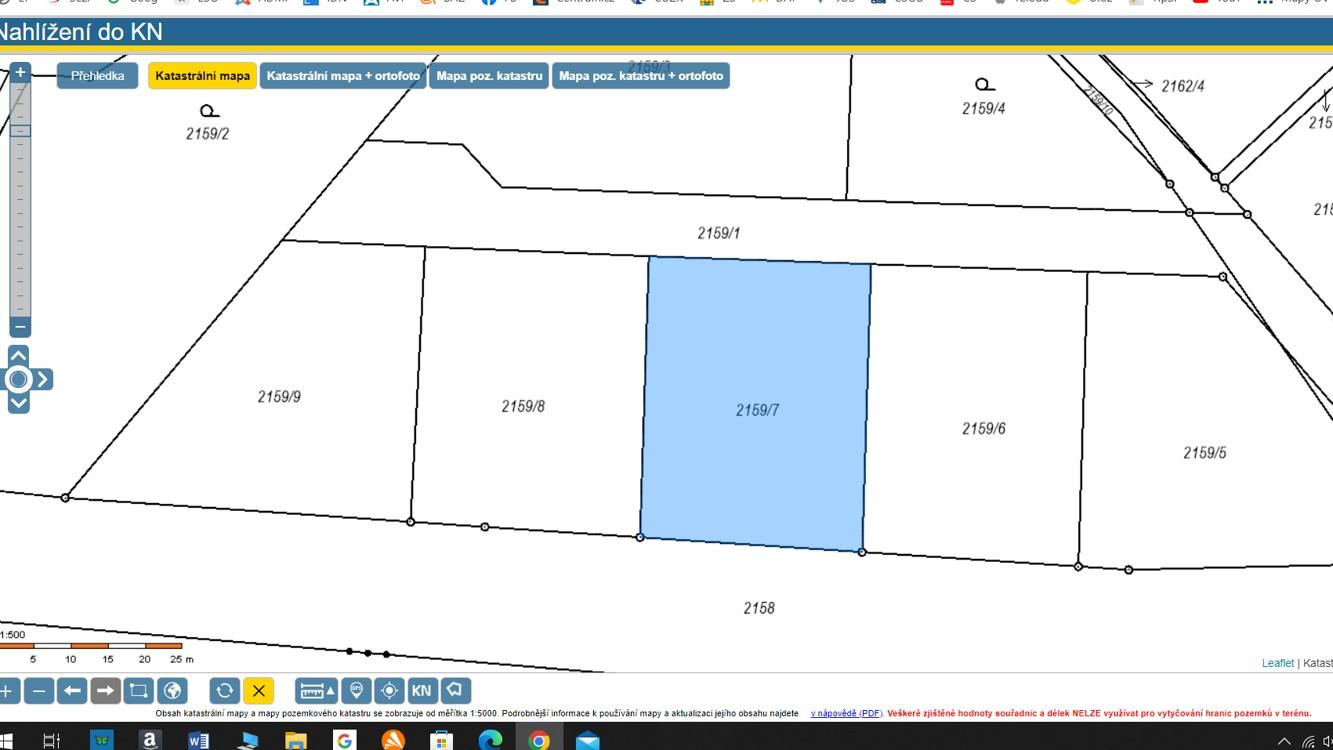This screenshot has width=1333, height=750.
Task: Switch to Katastrální mapa + ortofoto
Action: pos(343,76)
